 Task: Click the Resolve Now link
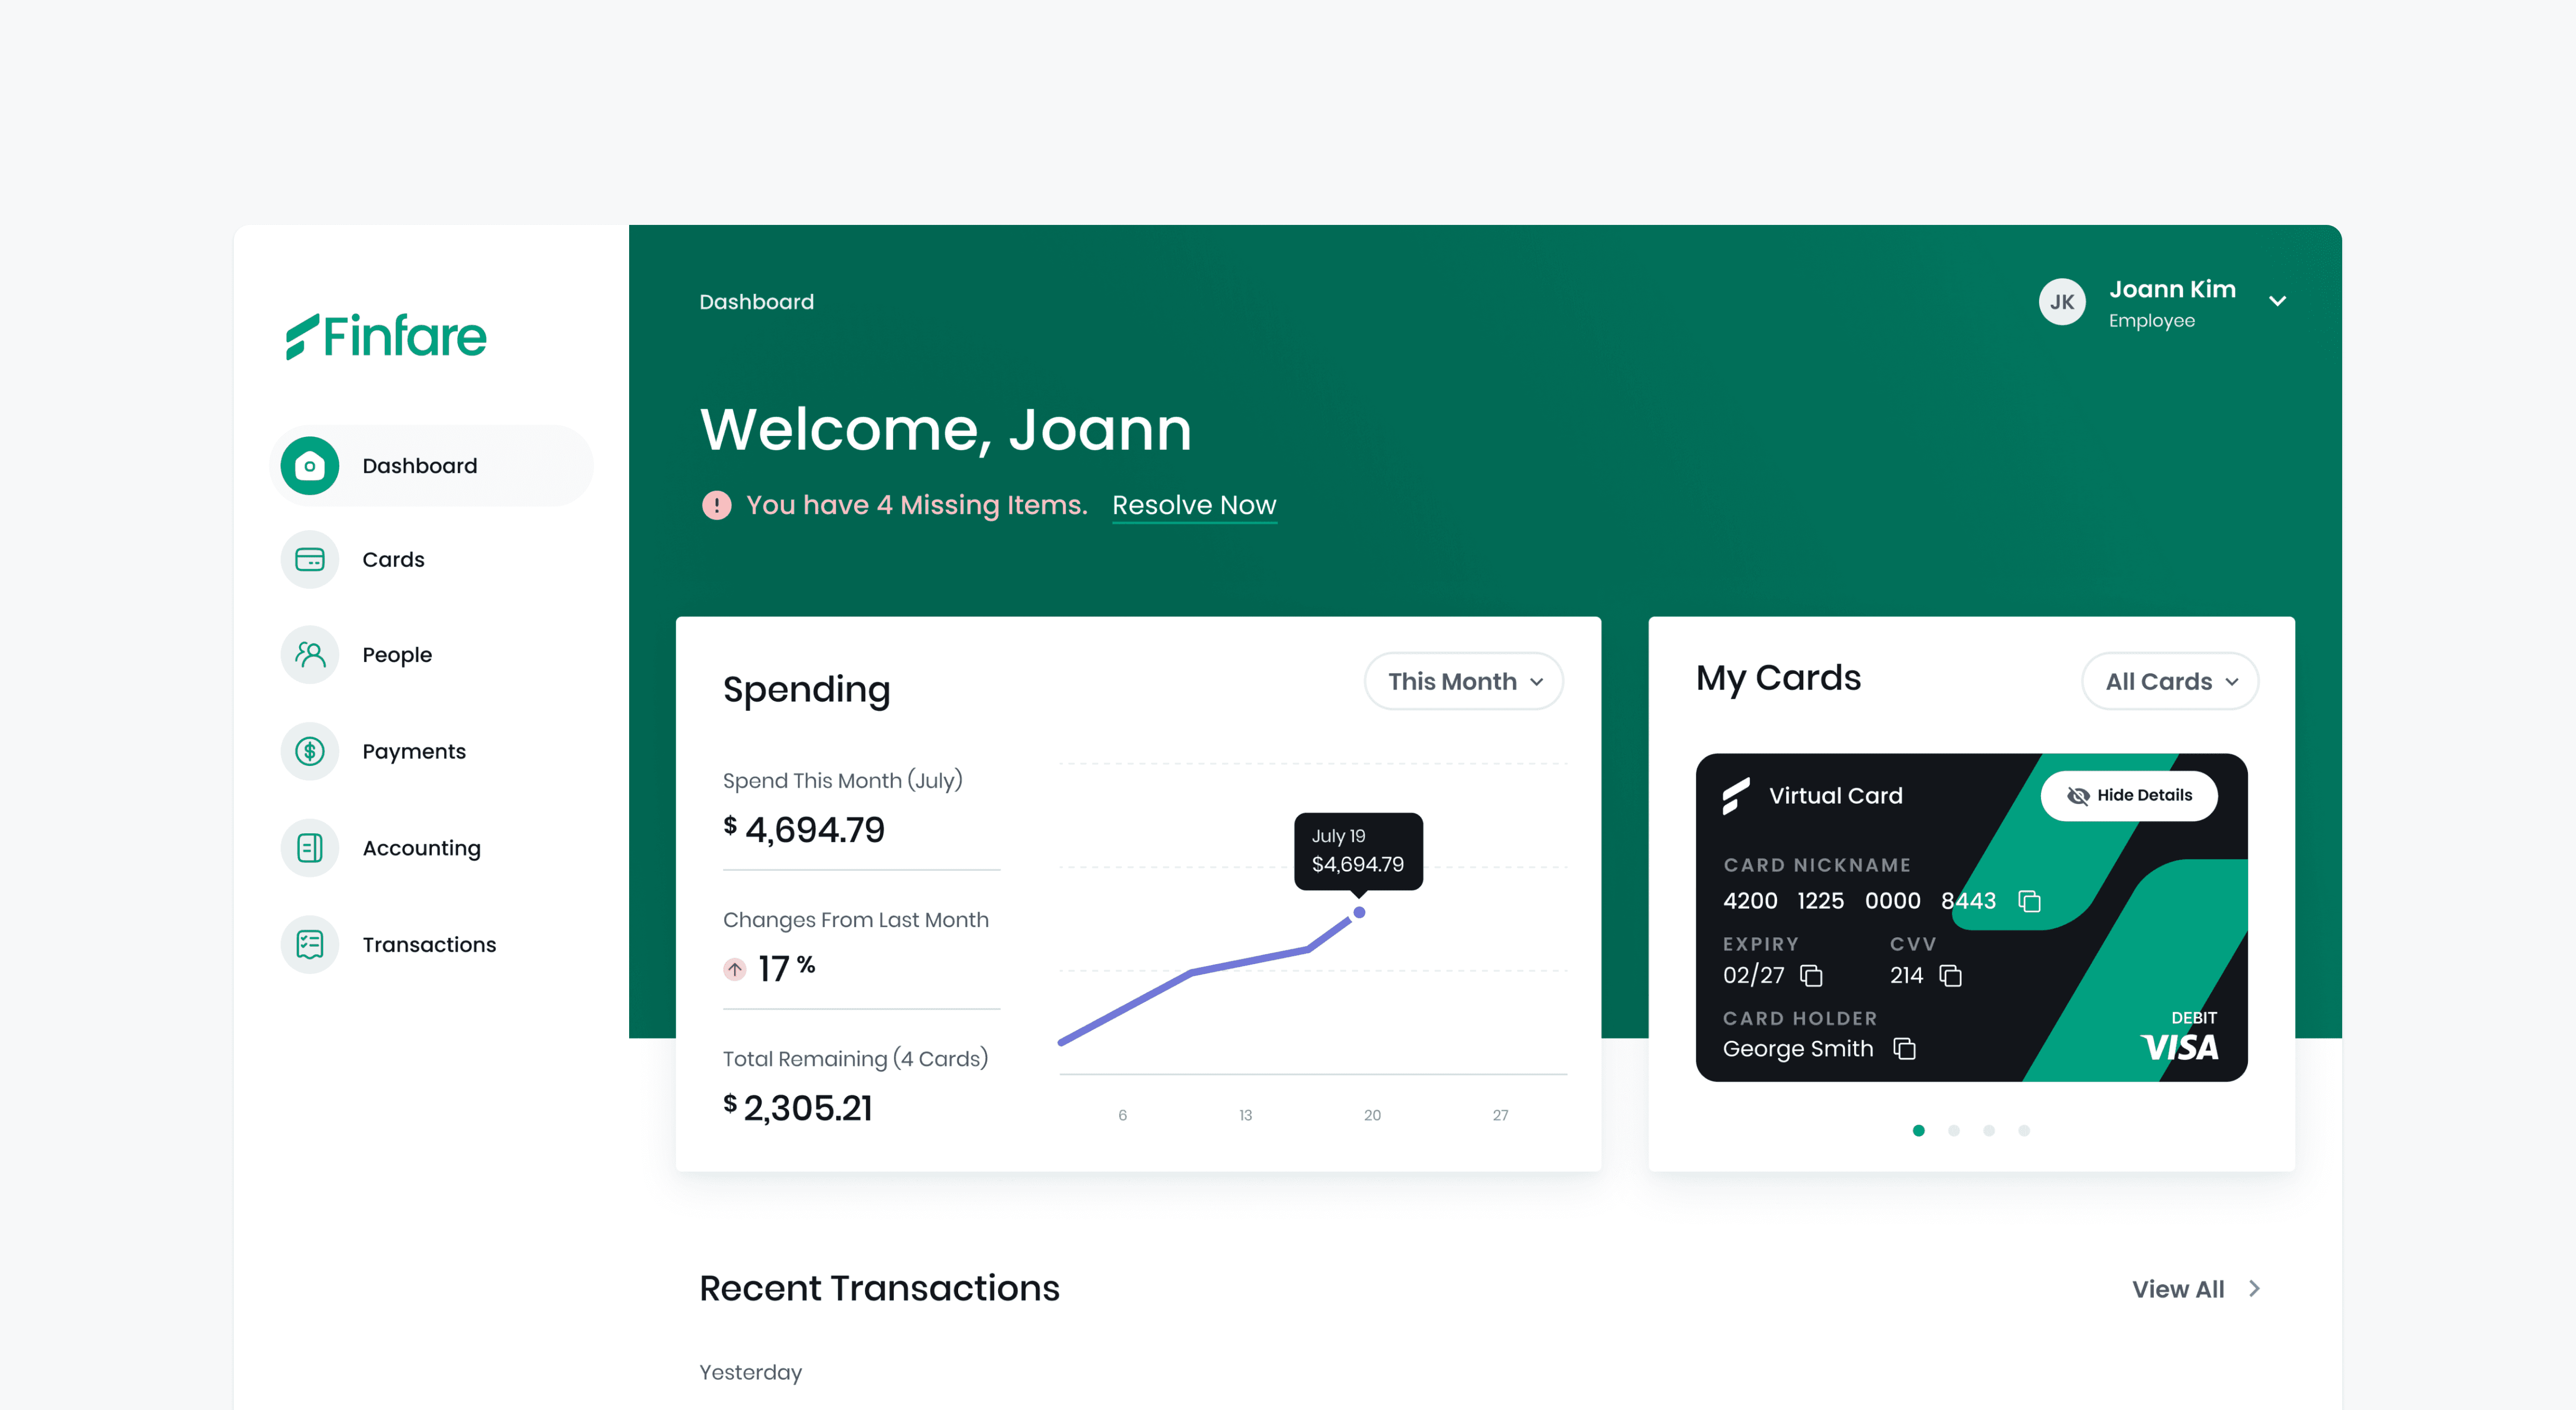coord(1194,506)
